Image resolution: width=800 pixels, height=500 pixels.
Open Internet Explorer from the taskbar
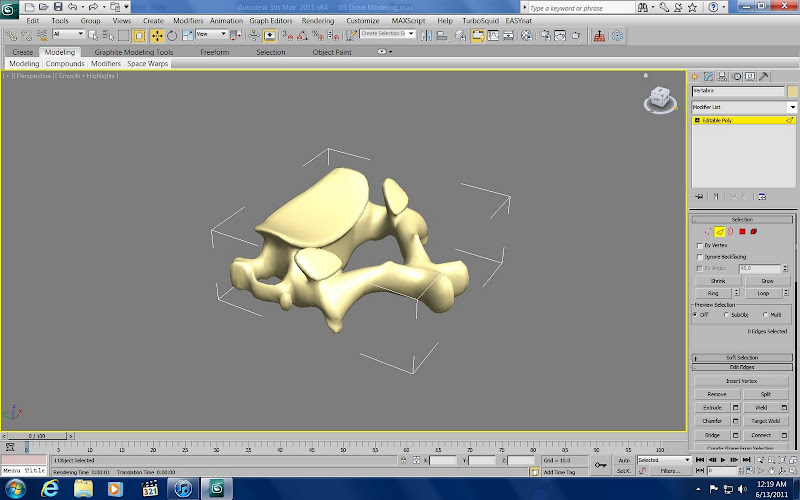pyautogui.click(x=51, y=488)
